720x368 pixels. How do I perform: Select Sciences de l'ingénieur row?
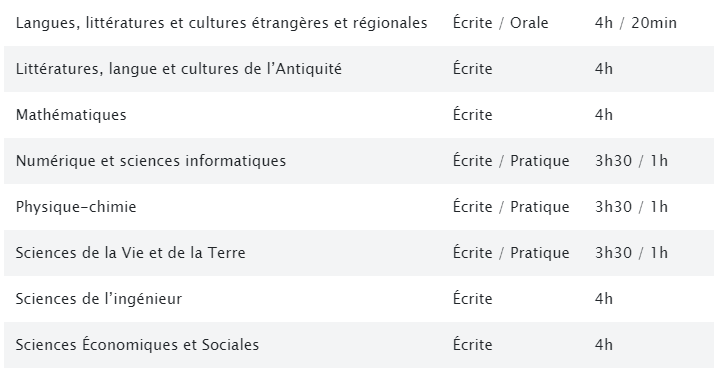click(x=359, y=299)
